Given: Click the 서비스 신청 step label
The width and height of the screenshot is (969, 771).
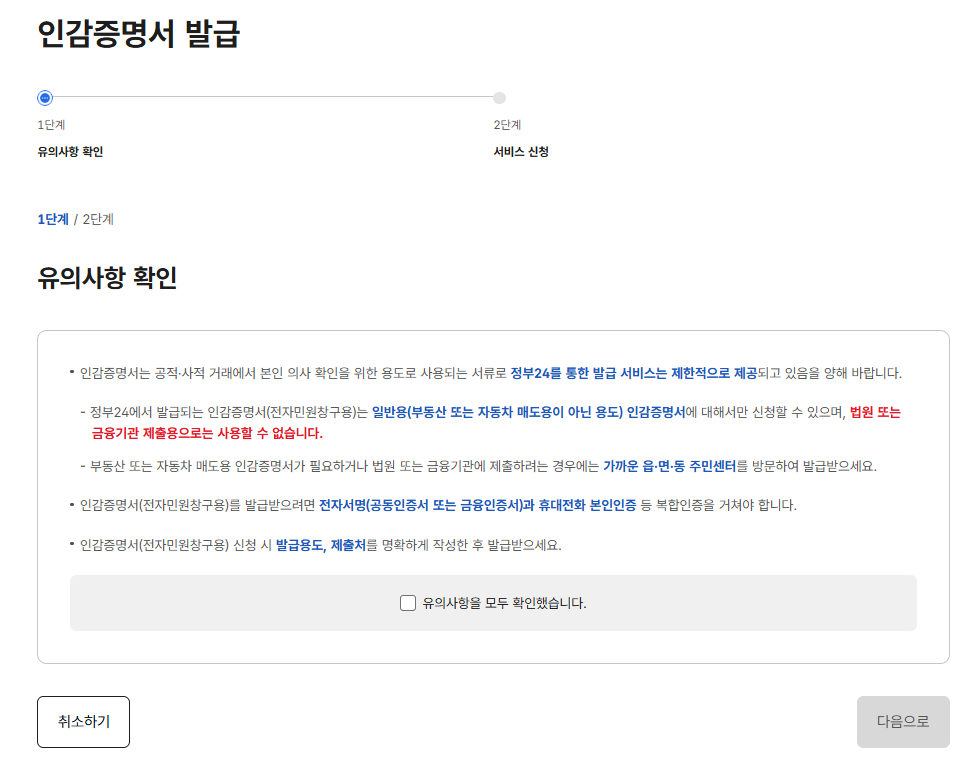Looking at the screenshot, I should [x=521, y=151].
